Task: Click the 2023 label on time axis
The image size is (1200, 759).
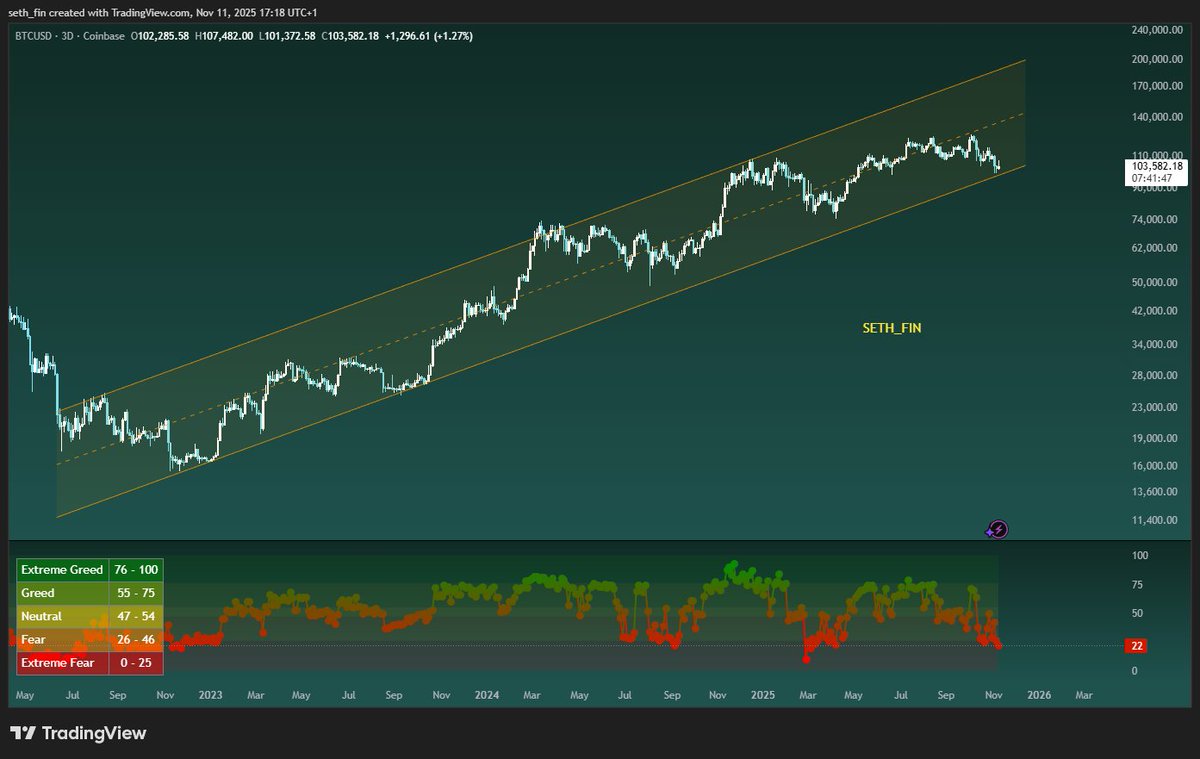Action: pyautogui.click(x=210, y=694)
